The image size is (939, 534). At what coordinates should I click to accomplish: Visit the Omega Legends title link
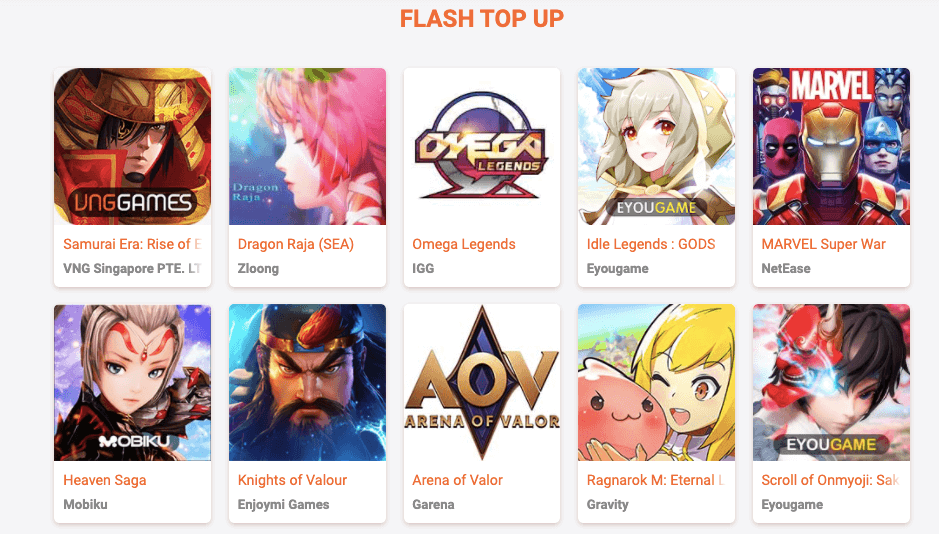coord(464,244)
